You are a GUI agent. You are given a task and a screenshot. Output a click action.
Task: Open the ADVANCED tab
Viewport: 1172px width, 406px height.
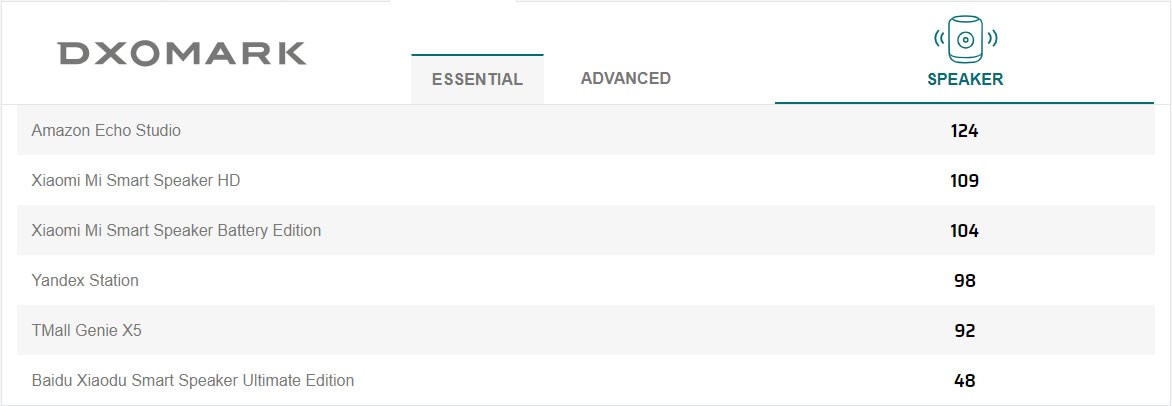pyautogui.click(x=626, y=79)
